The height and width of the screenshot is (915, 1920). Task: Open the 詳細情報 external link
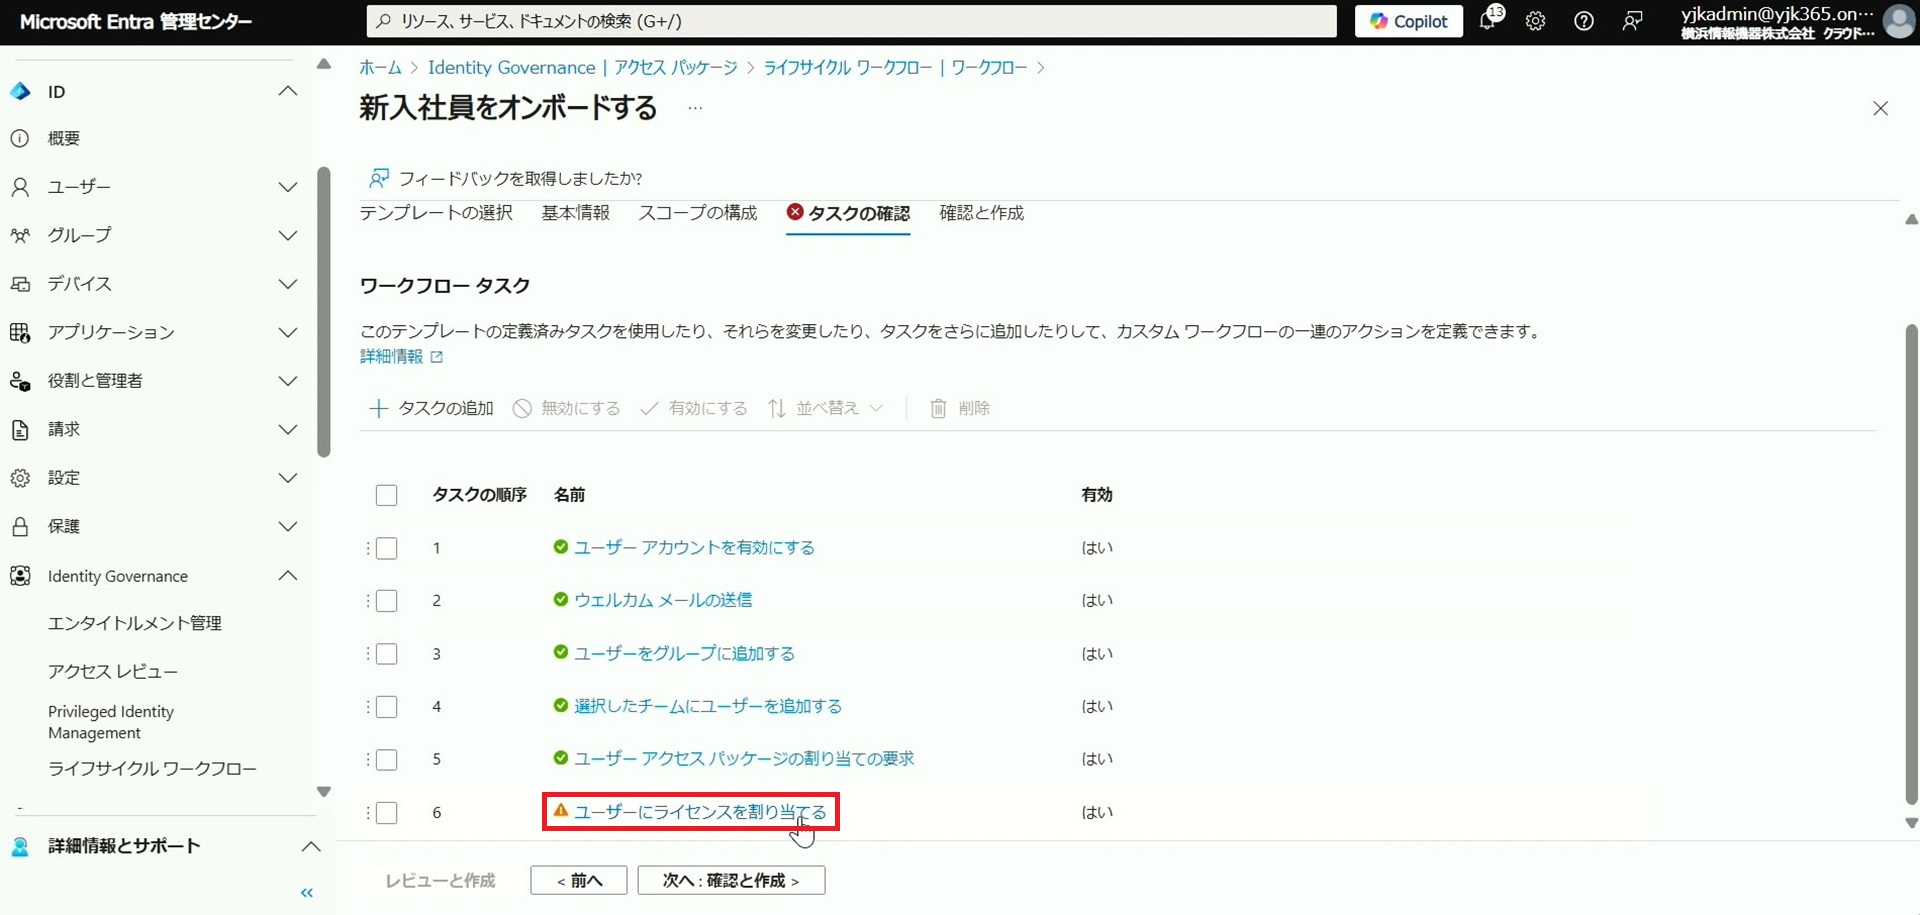[x=401, y=357]
